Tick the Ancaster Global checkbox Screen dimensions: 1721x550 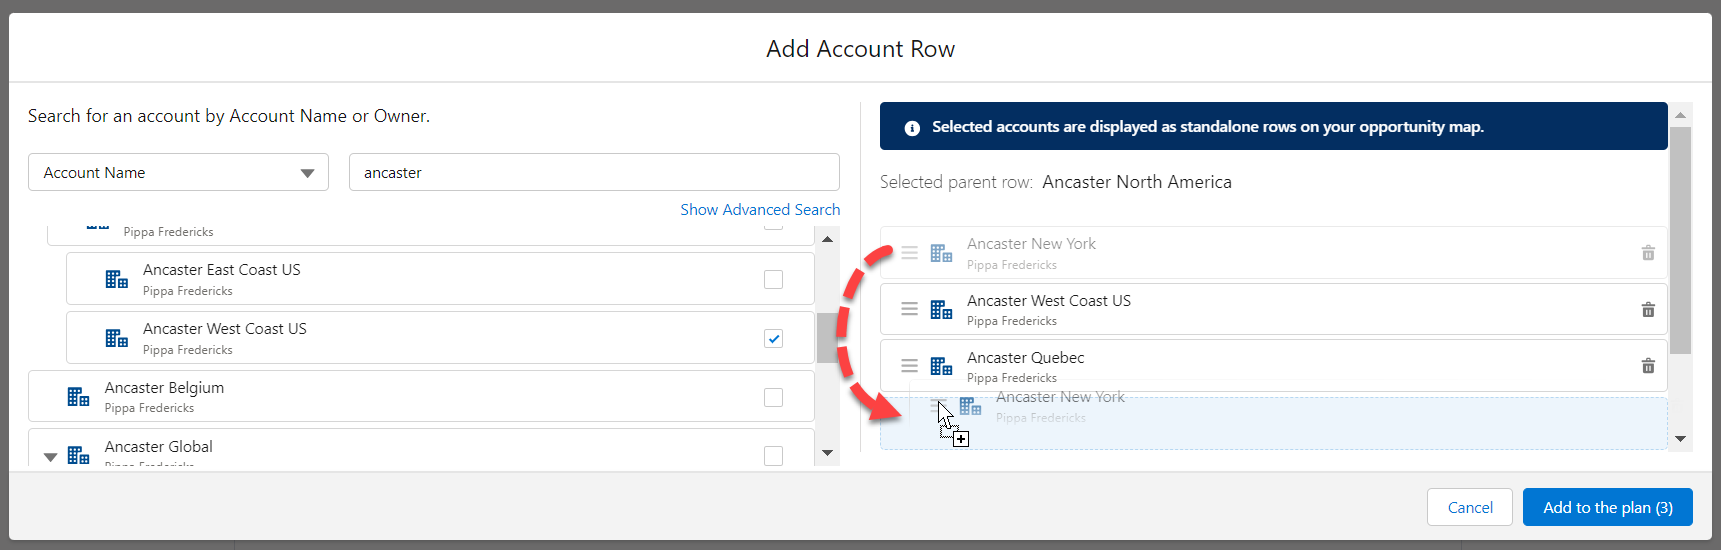tap(773, 456)
